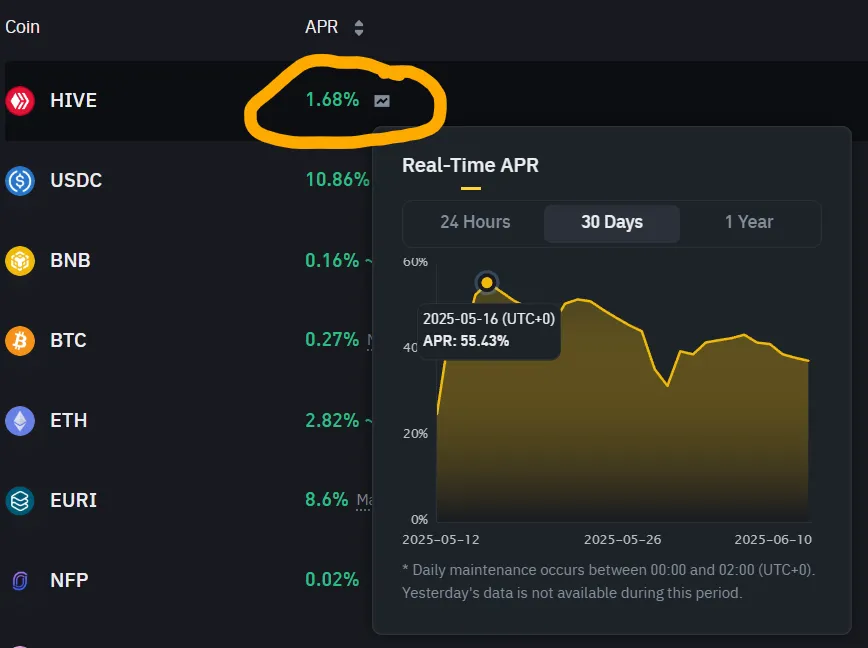
Task: Click the USDC coin logo icon
Action: pos(20,181)
